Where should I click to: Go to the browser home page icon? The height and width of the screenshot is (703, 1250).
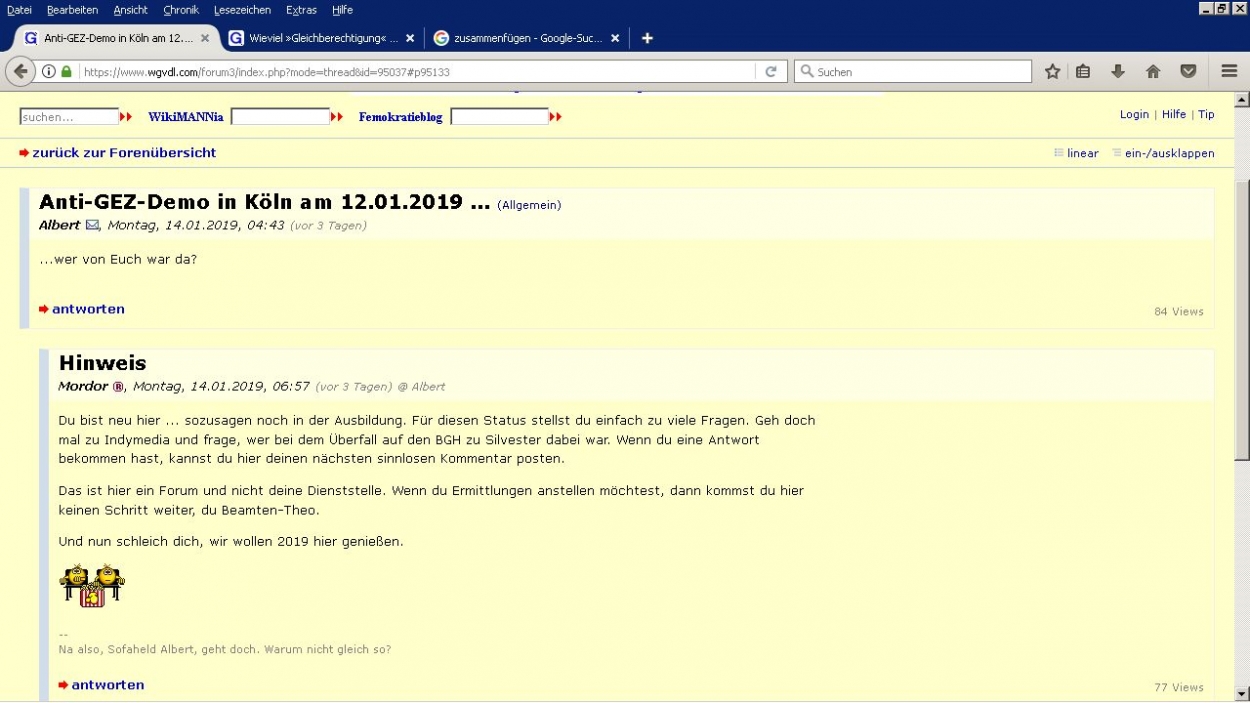[x=1153, y=72]
